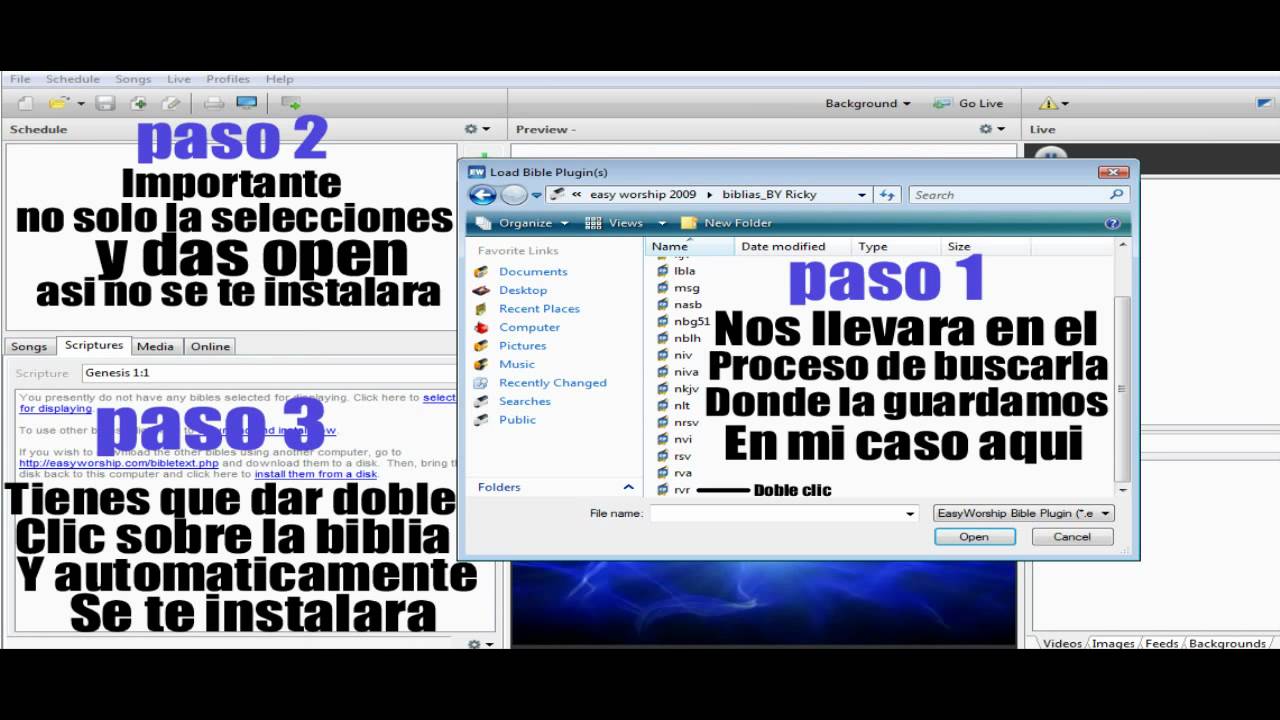Click the Open Schedule folder icon
The image size is (1280, 720).
[58, 103]
